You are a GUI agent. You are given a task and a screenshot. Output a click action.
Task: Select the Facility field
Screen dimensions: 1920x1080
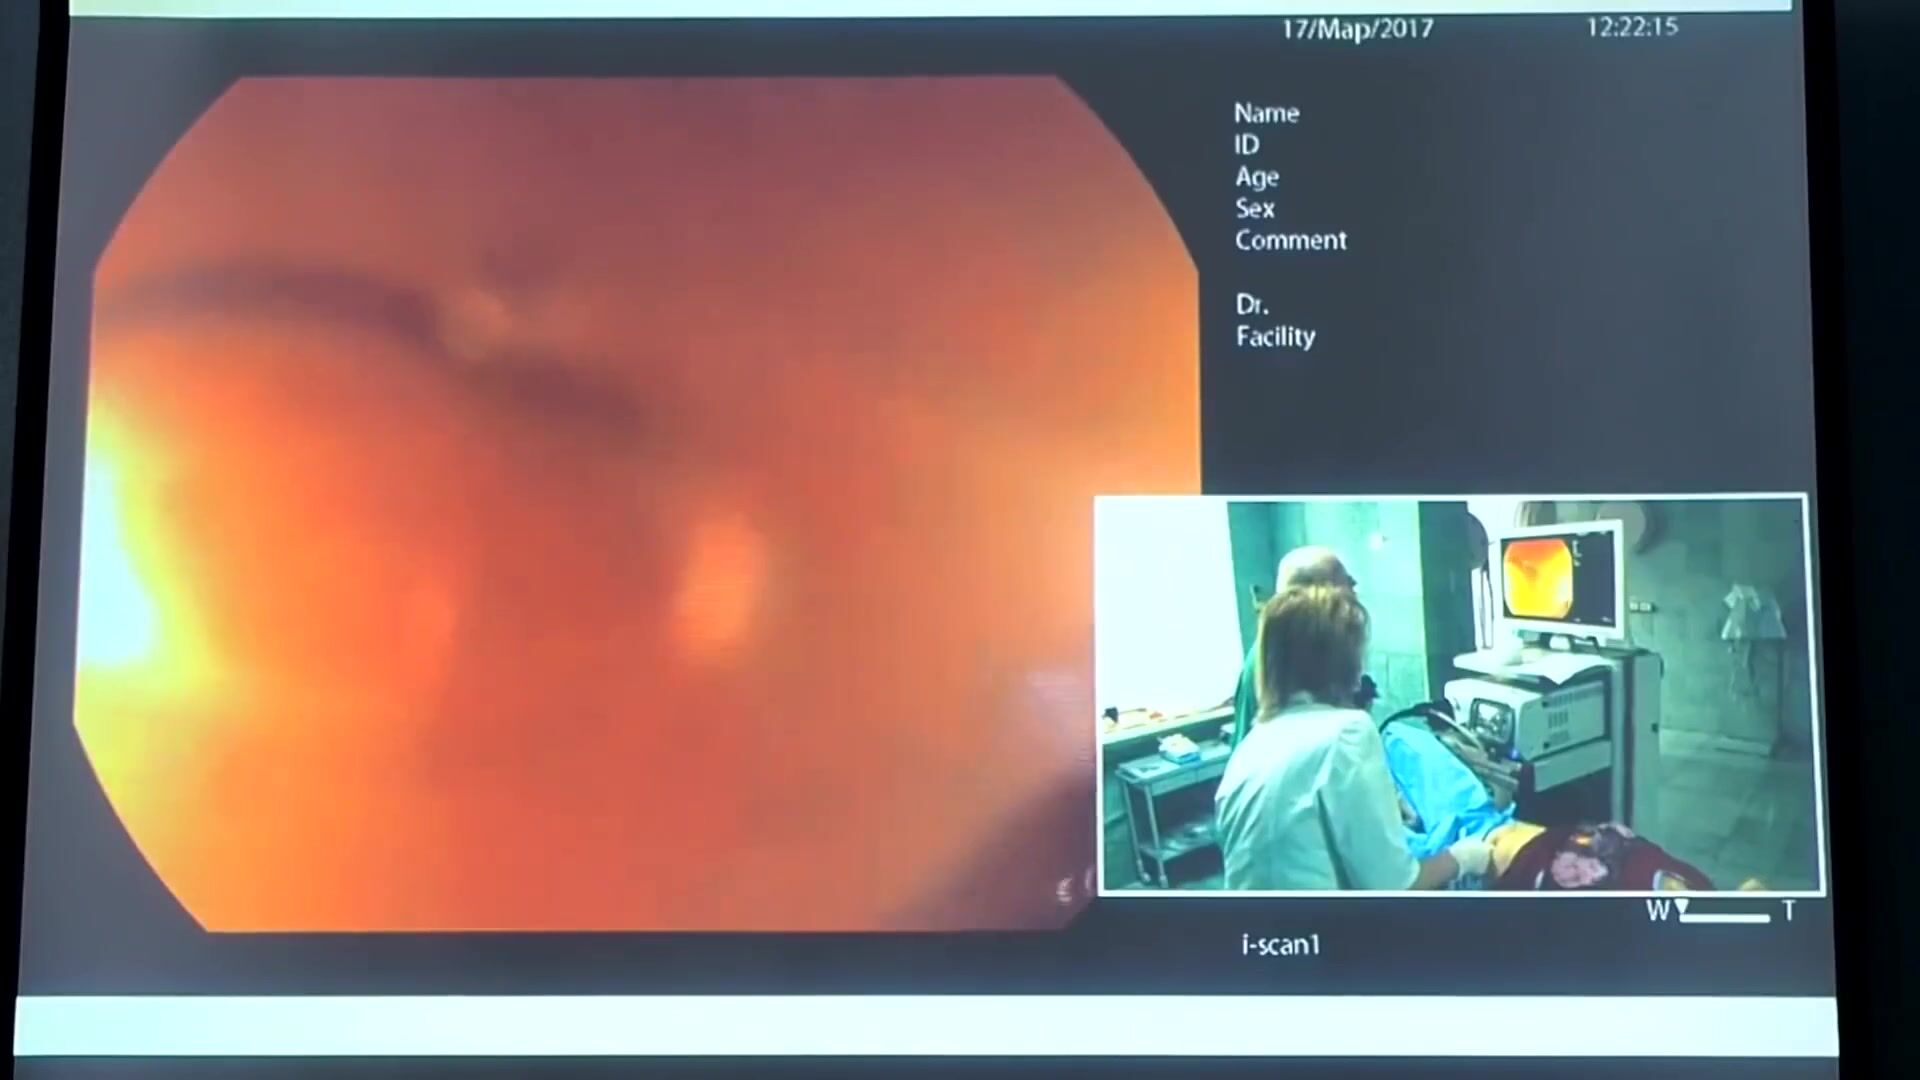pyautogui.click(x=1275, y=337)
